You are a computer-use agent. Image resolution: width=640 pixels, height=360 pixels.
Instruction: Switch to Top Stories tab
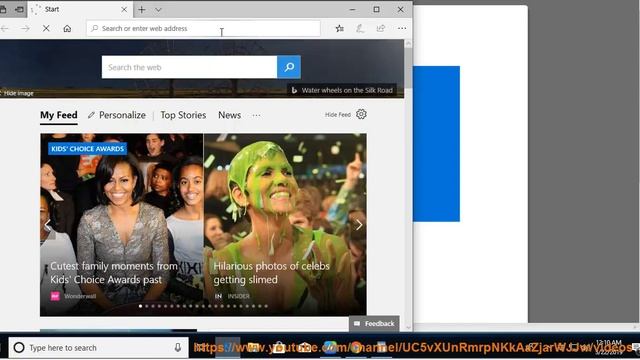click(x=183, y=115)
